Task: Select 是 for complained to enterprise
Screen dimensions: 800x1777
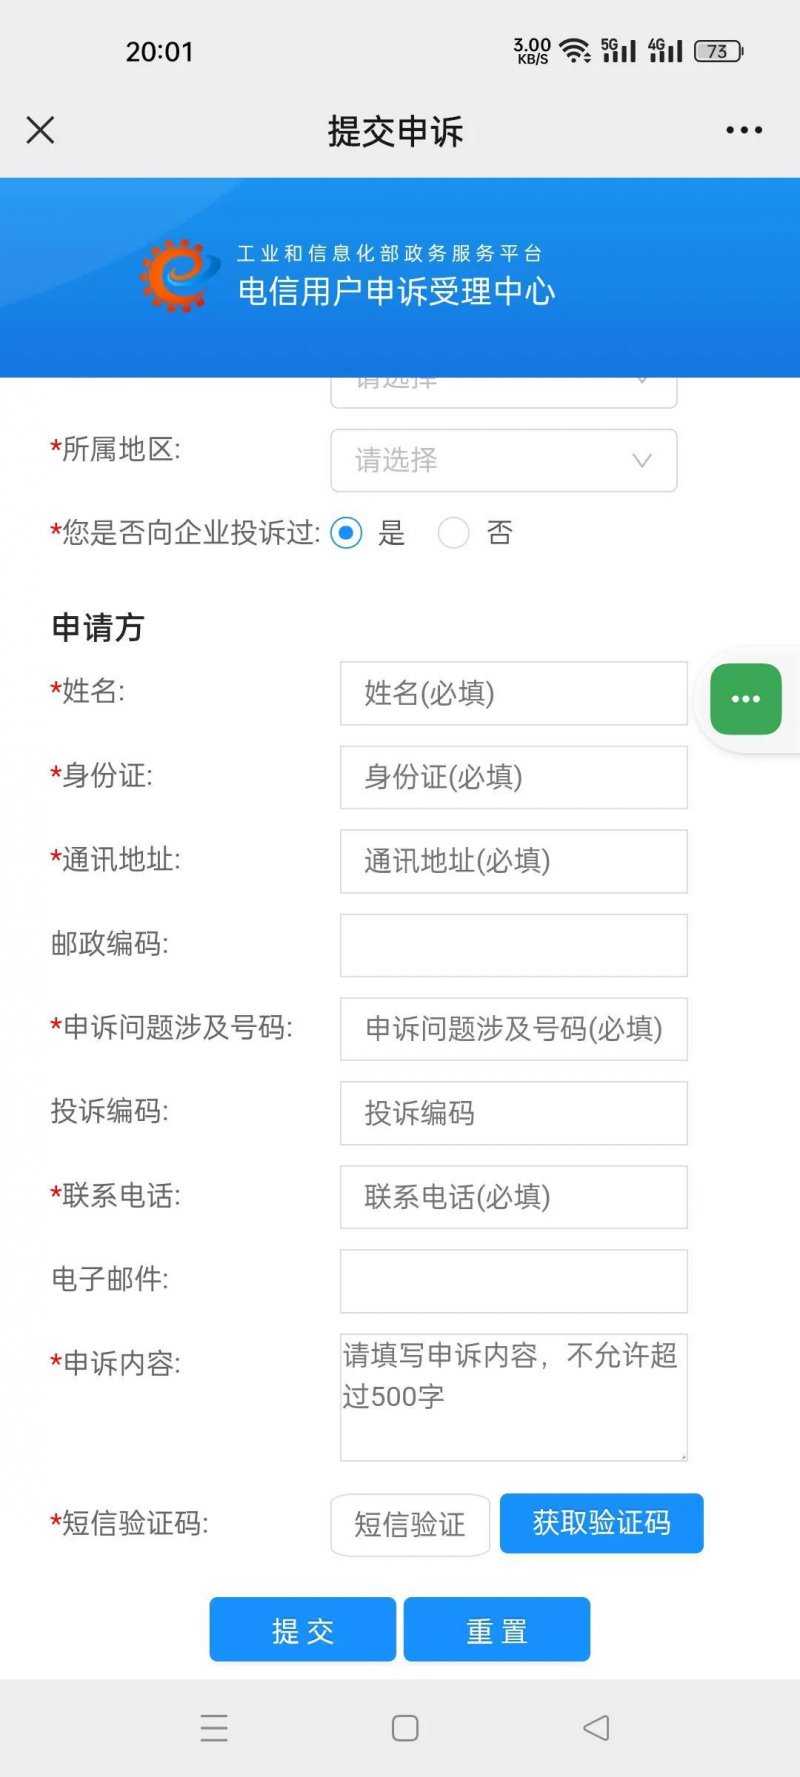Action: click(x=346, y=533)
